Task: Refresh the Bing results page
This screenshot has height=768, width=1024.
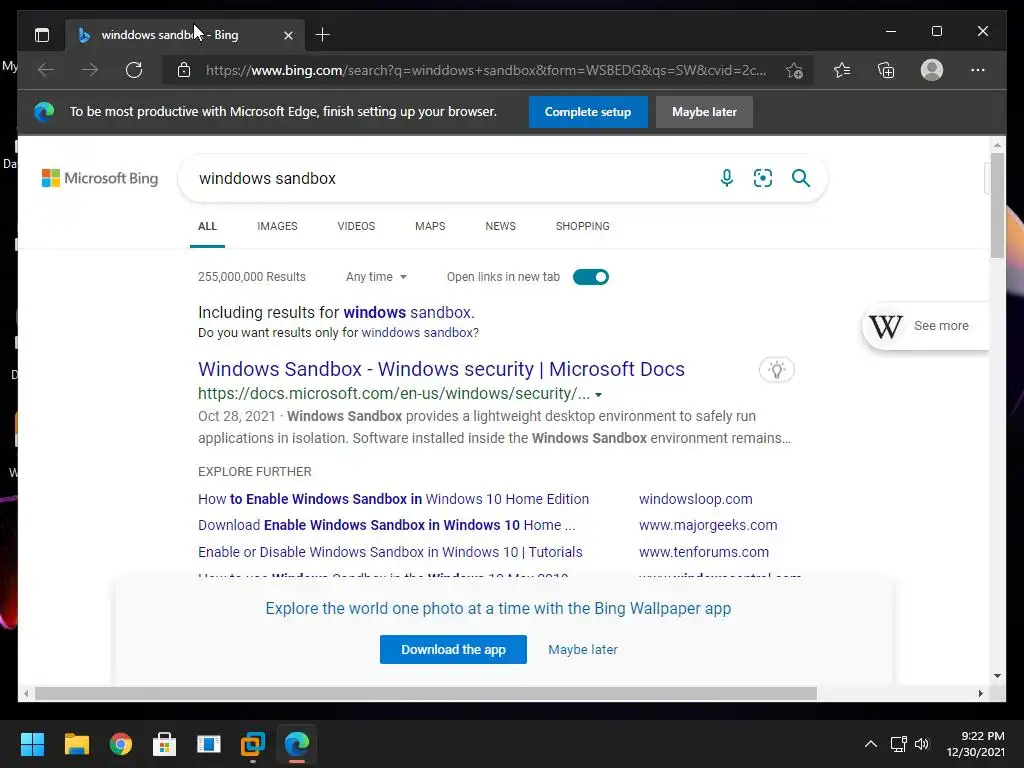Action: (x=134, y=70)
